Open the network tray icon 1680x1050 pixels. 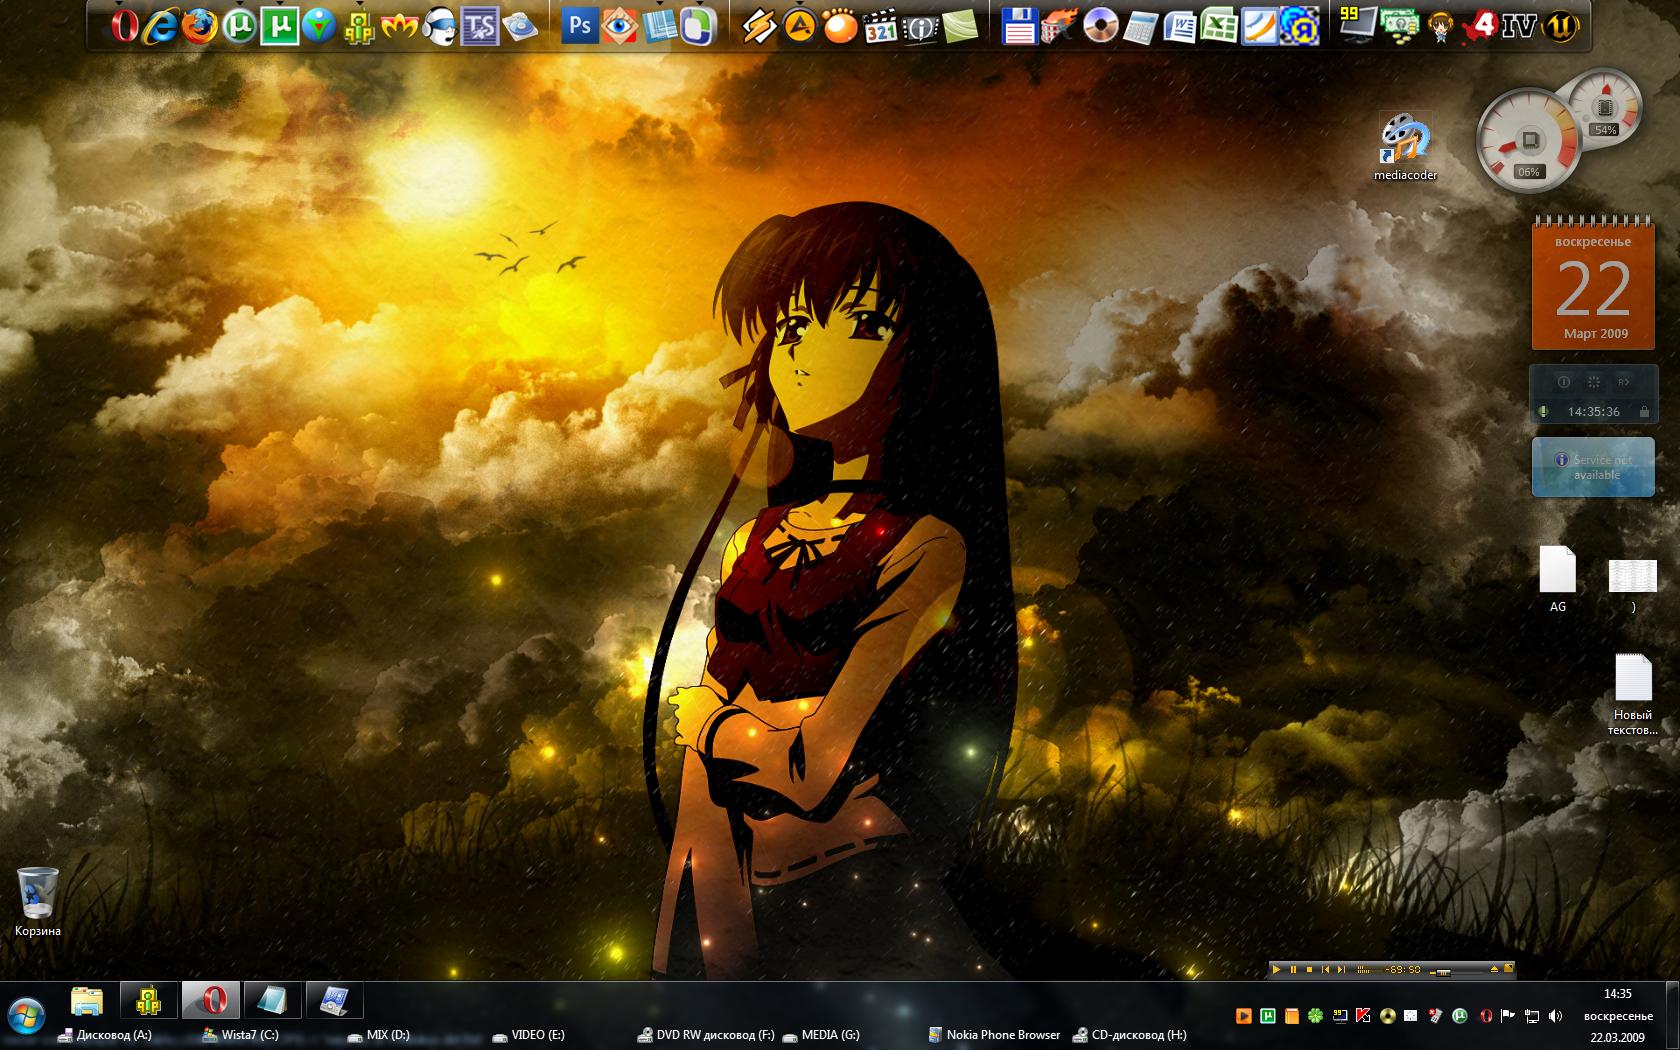click(1532, 1016)
